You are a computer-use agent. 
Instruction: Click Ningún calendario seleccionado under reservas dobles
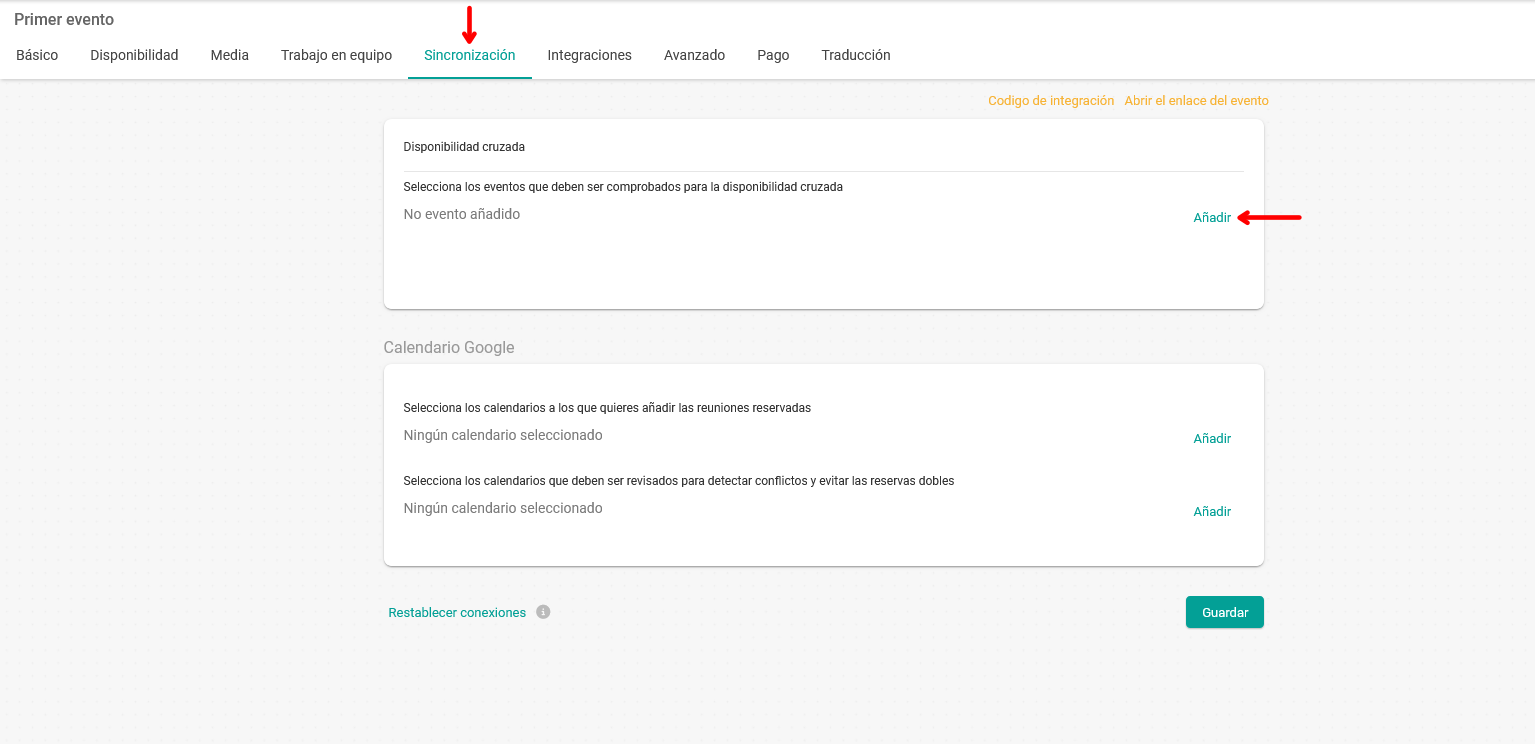pos(503,508)
